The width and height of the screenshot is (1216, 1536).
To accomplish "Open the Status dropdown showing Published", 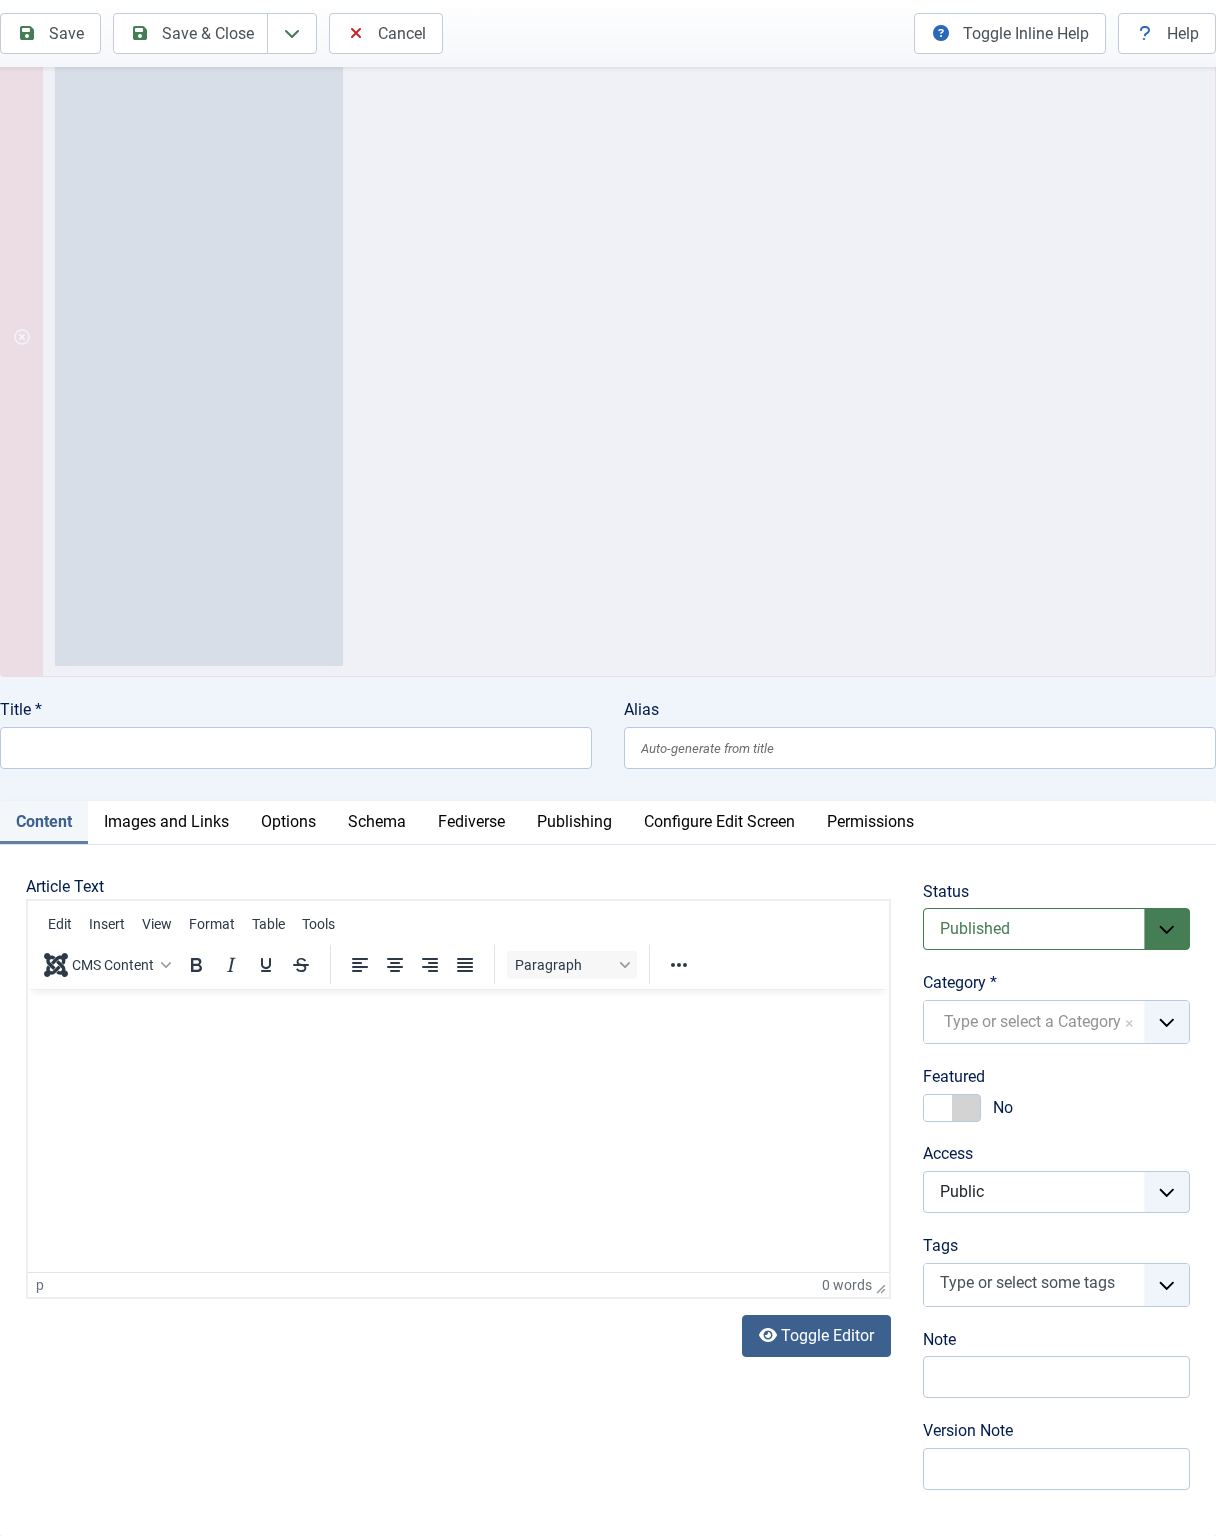I will click(x=1166, y=929).
